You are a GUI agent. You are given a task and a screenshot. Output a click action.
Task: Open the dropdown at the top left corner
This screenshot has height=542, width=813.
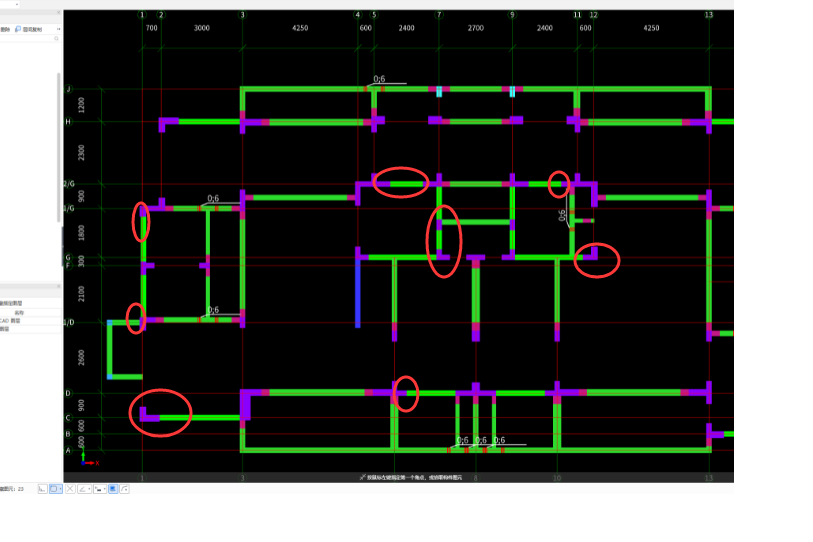17,4
